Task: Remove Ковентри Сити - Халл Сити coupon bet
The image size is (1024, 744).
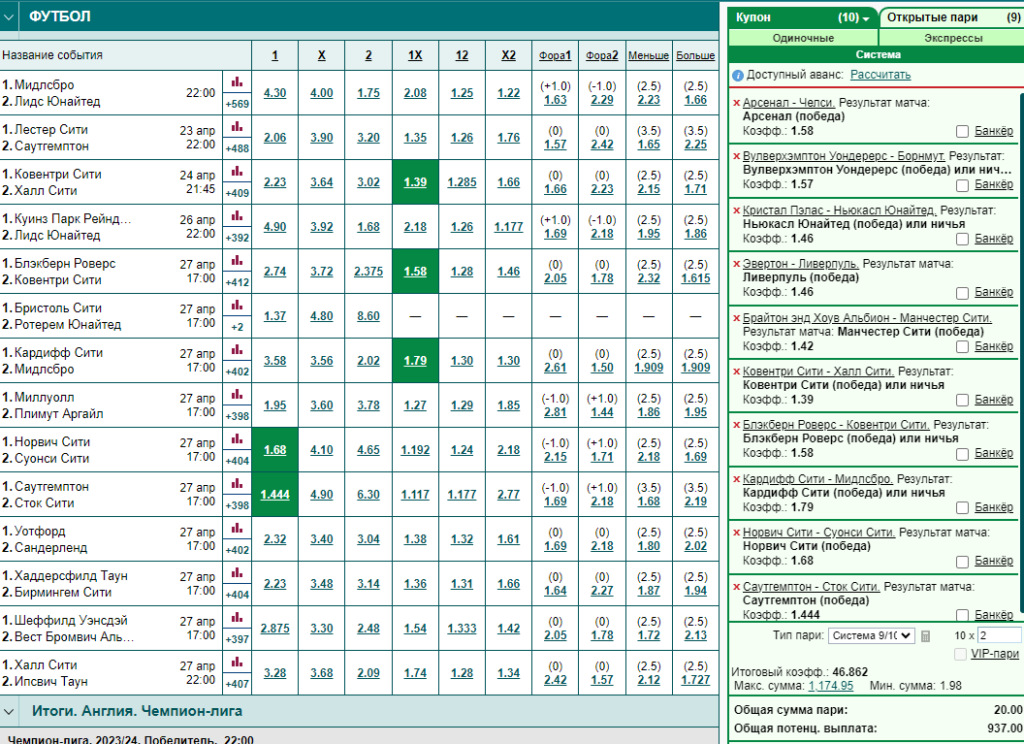Action: click(737, 372)
